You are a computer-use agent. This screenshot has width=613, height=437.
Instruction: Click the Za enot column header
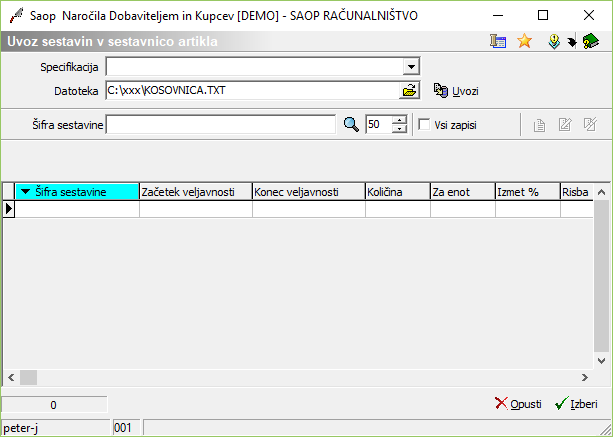[x=463, y=192]
